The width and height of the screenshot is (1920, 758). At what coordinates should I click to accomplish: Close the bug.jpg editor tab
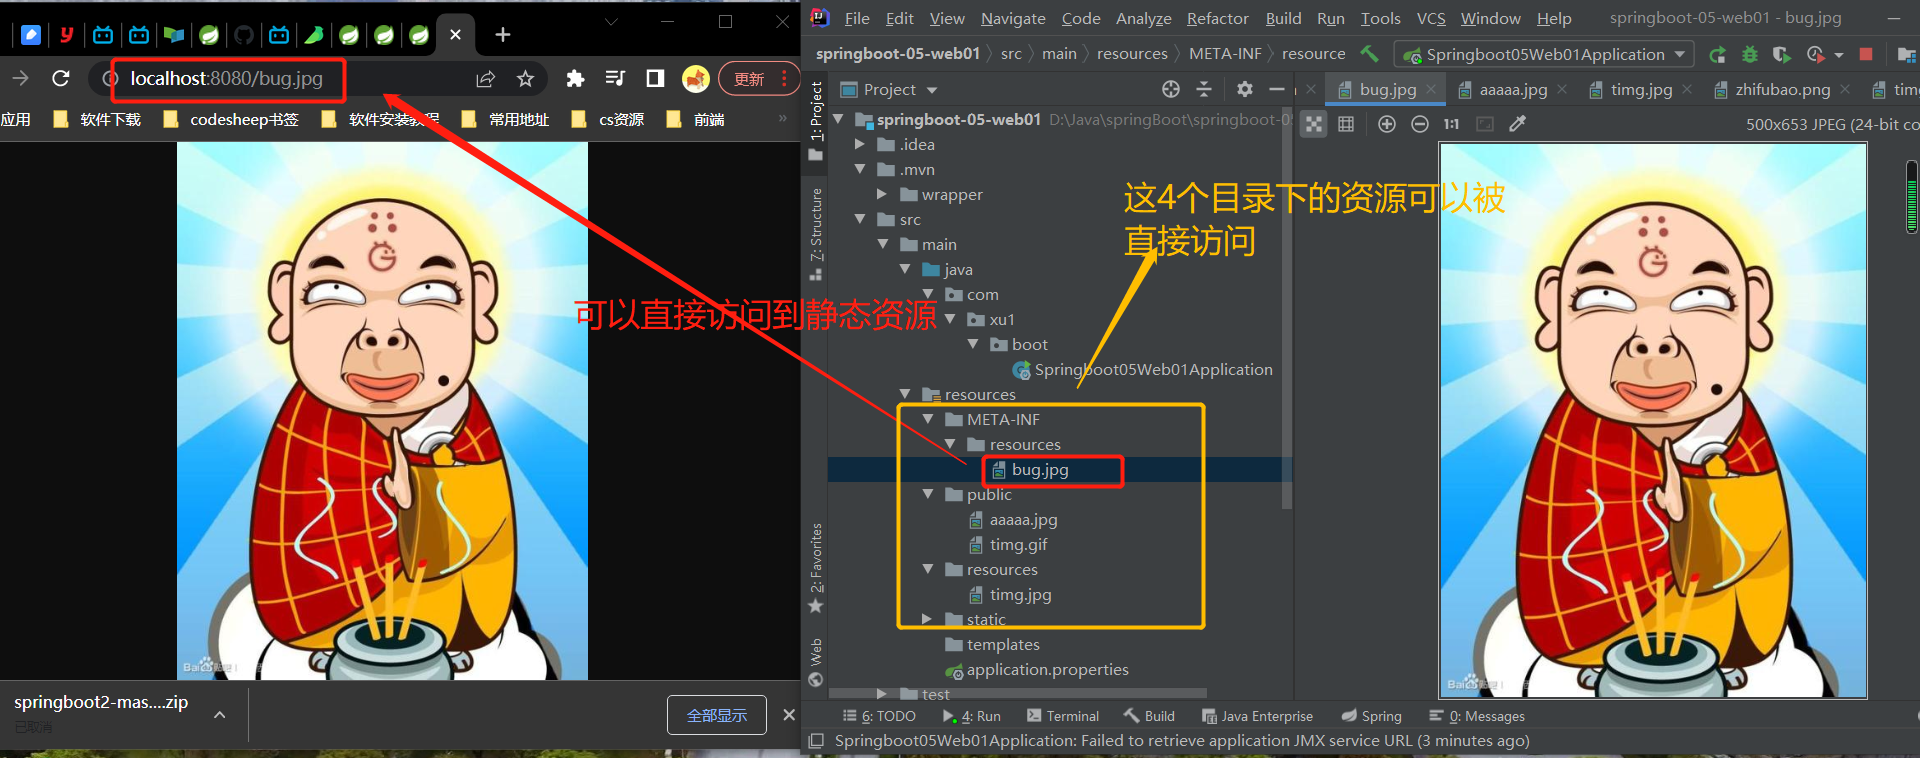click(1431, 89)
